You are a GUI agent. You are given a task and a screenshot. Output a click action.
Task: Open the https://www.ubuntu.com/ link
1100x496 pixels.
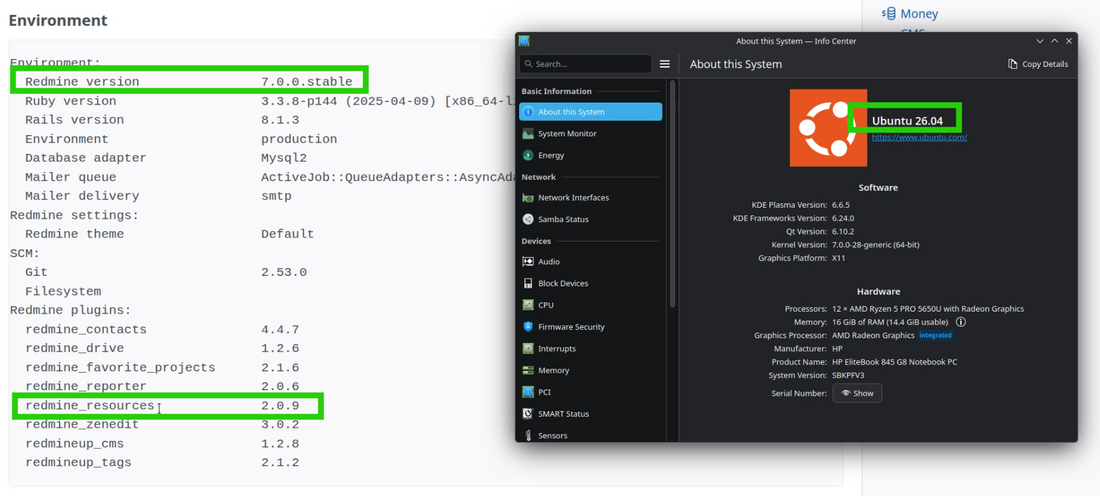click(919, 138)
